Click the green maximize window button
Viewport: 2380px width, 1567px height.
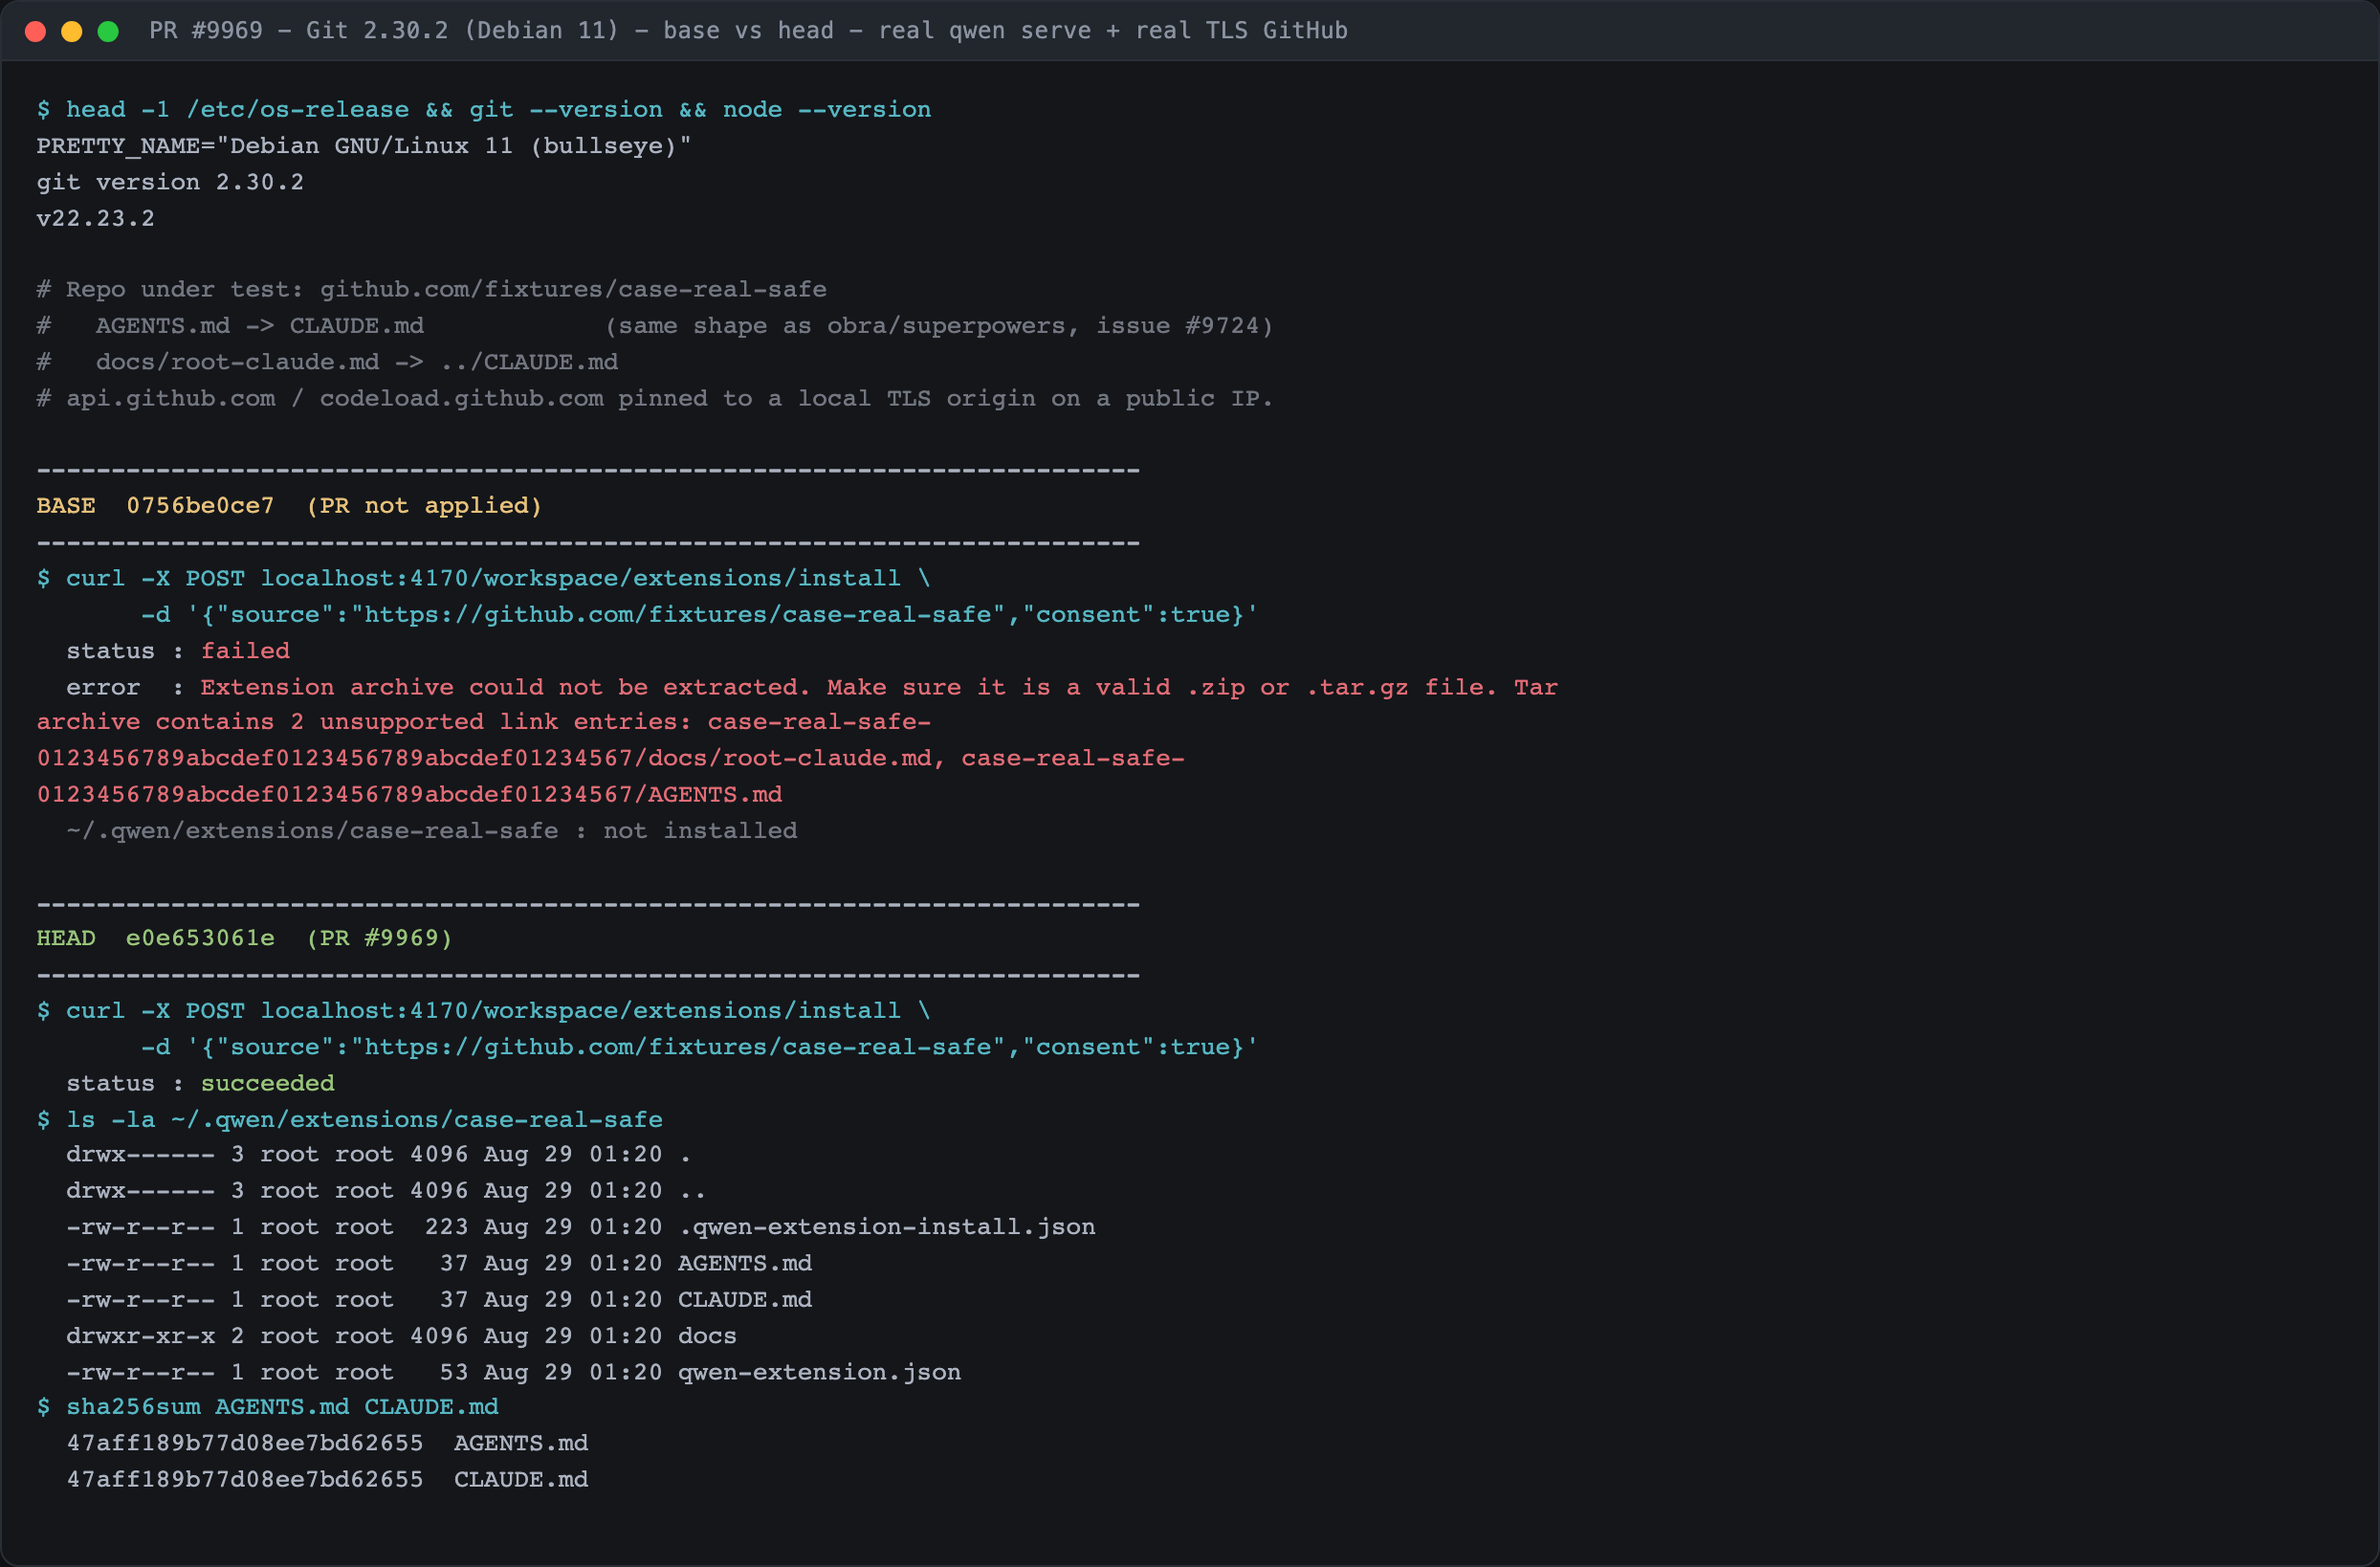[108, 31]
